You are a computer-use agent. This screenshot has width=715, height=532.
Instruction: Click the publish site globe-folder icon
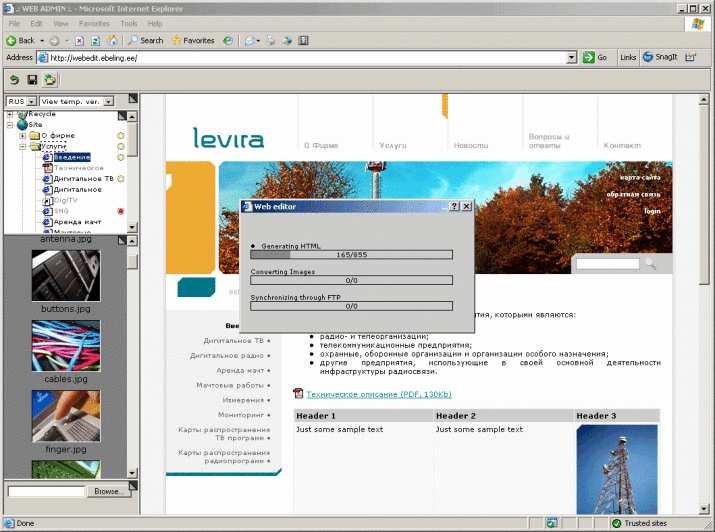coord(49,80)
